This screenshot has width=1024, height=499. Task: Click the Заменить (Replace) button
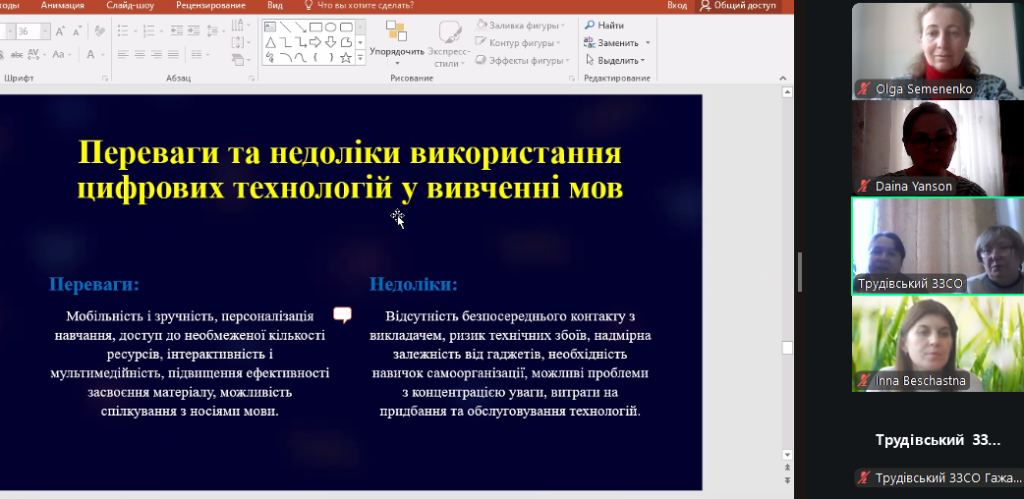pos(617,43)
